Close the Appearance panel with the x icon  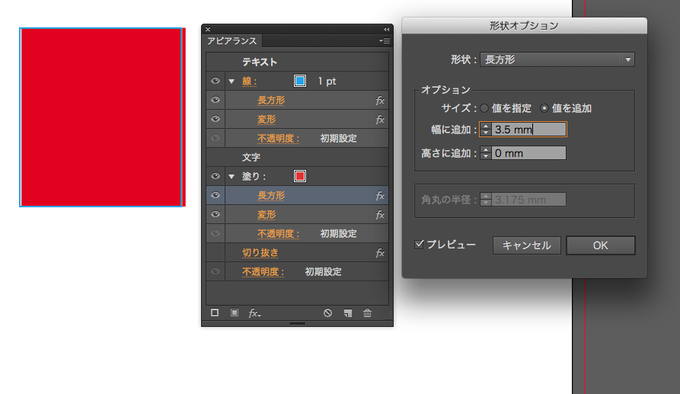(x=208, y=29)
